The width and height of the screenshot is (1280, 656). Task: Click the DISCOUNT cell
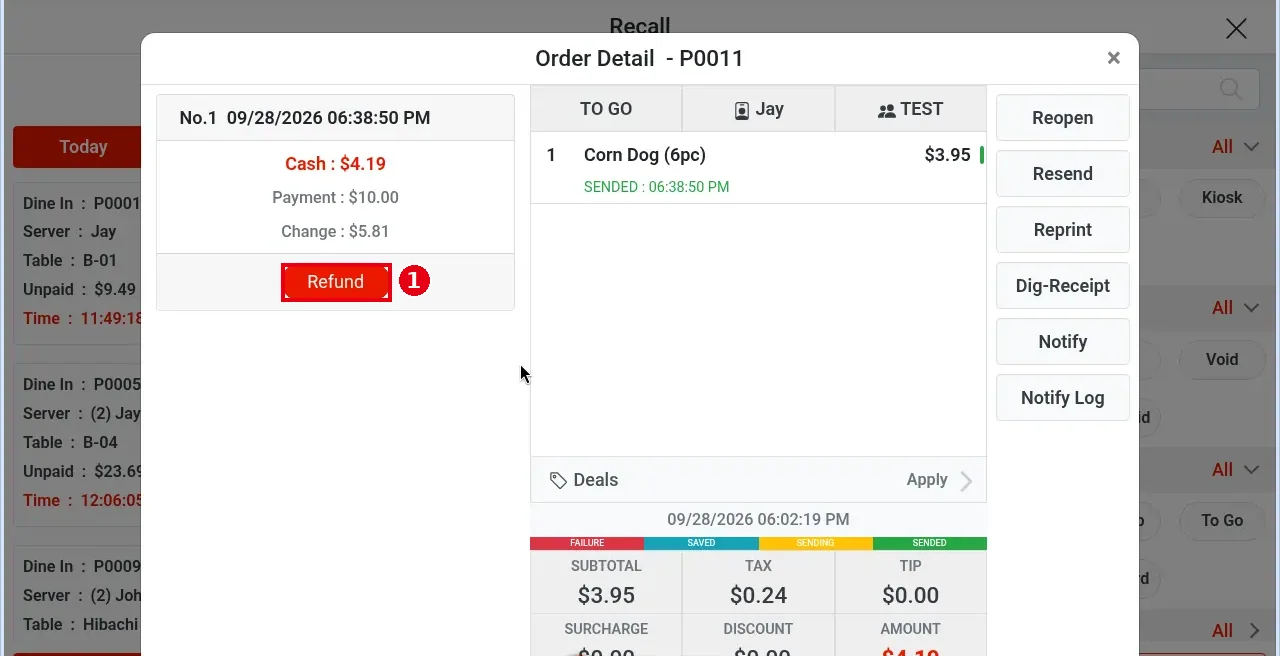(x=758, y=636)
